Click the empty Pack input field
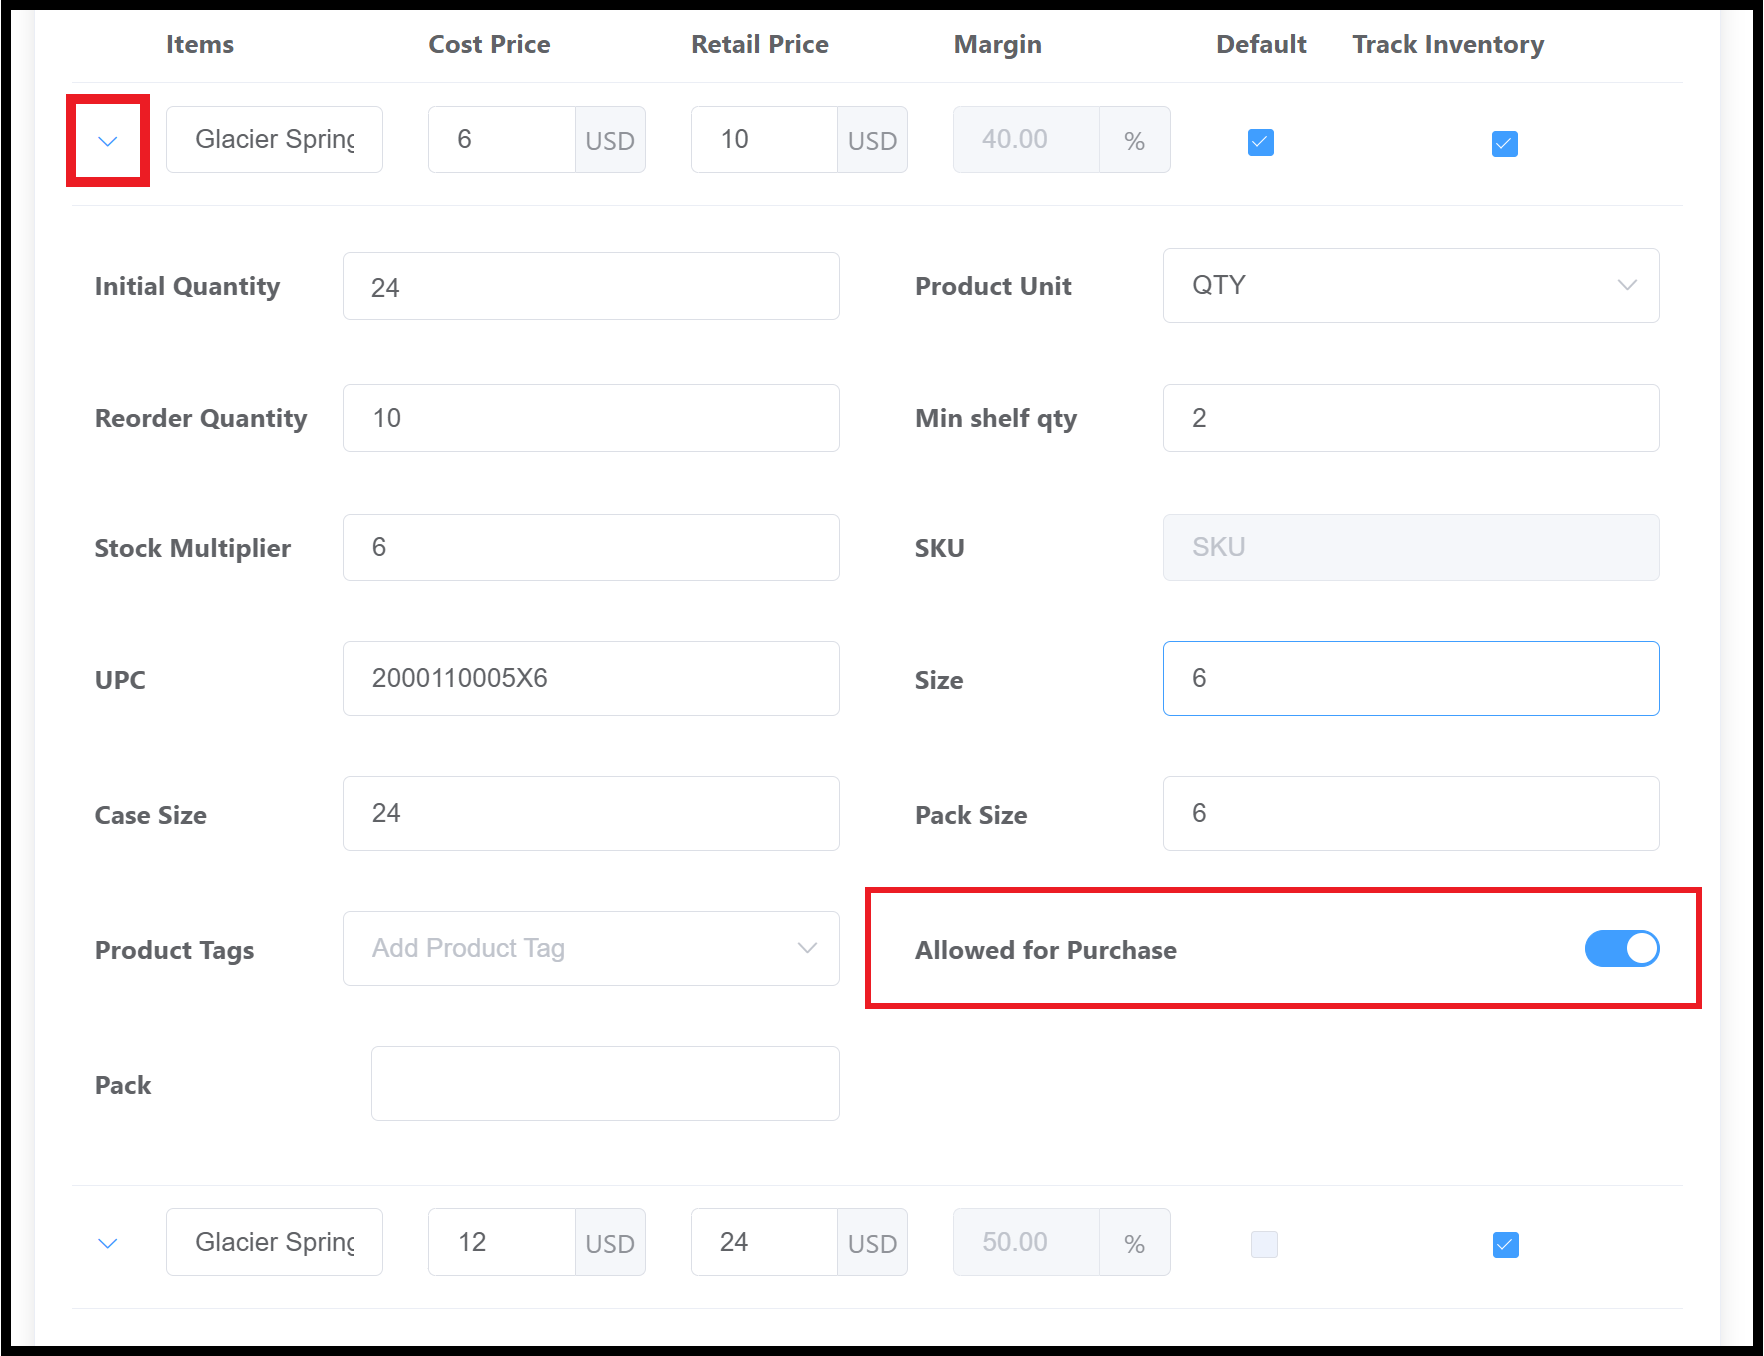This screenshot has height=1356, width=1764. click(604, 1084)
